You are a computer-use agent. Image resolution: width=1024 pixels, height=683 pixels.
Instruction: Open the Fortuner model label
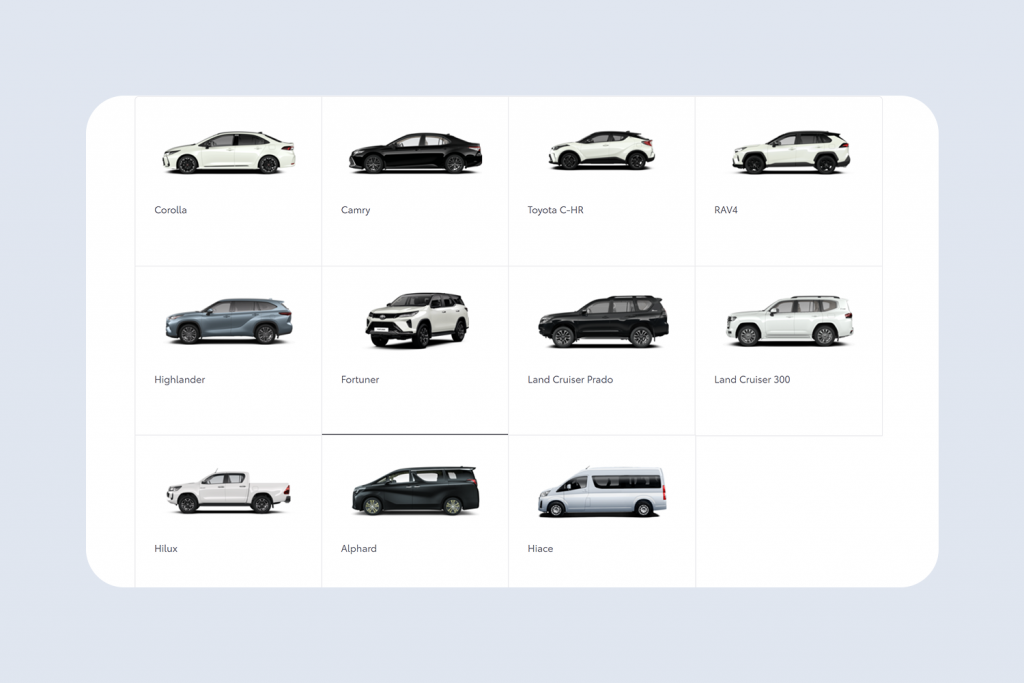coord(360,379)
